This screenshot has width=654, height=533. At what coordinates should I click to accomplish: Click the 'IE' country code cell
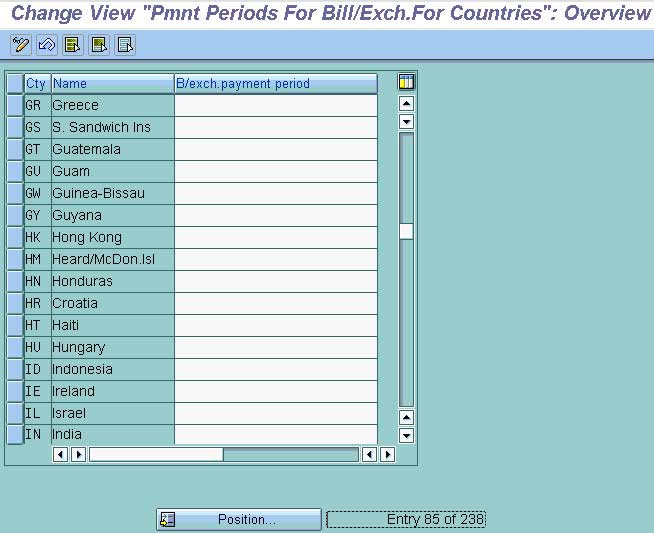pyautogui.click(x=38, y=391)
